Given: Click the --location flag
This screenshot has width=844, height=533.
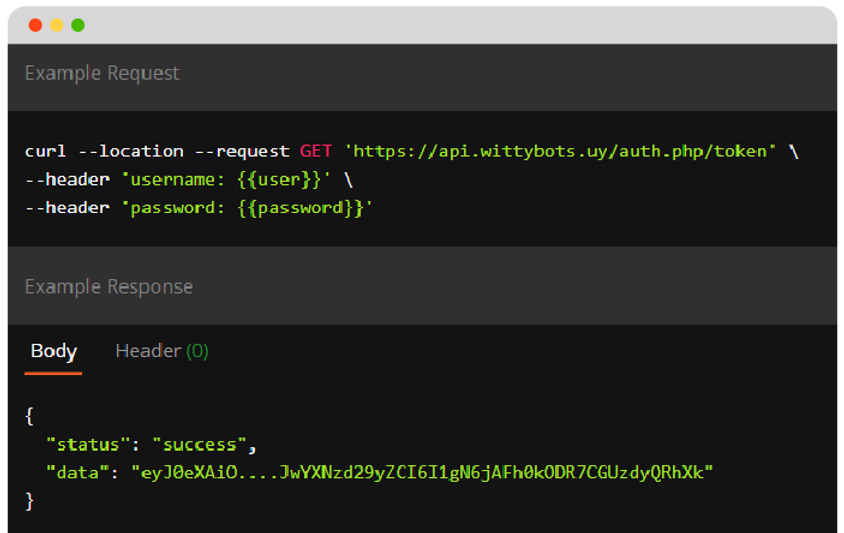Looking at the screenshot, I should [131, 151].
